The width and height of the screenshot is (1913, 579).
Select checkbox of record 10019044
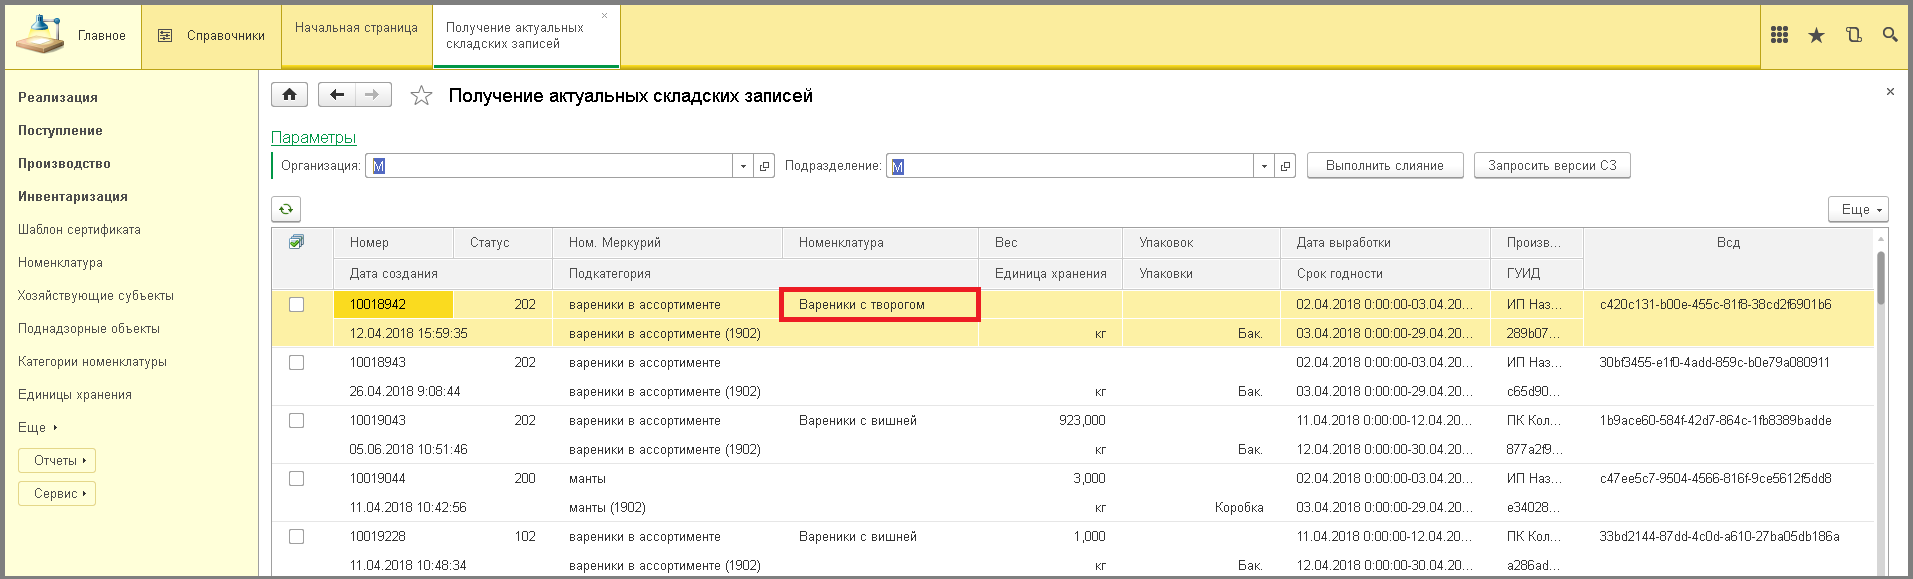pyautogui.click(x=296, y=479)
